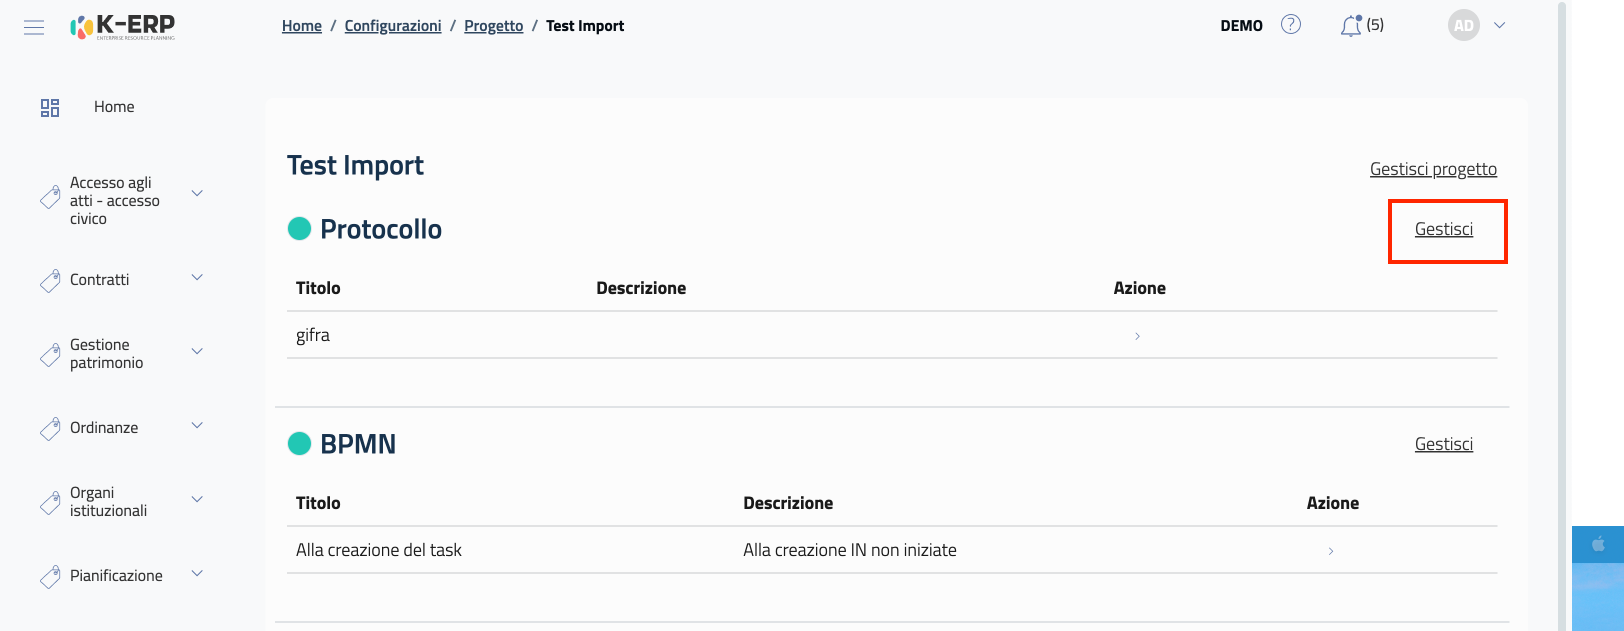The height and width of the screenshot is (631, 1624).
Task: Click the tag icon next to Ordinanze
Action: tap(50, 429)
